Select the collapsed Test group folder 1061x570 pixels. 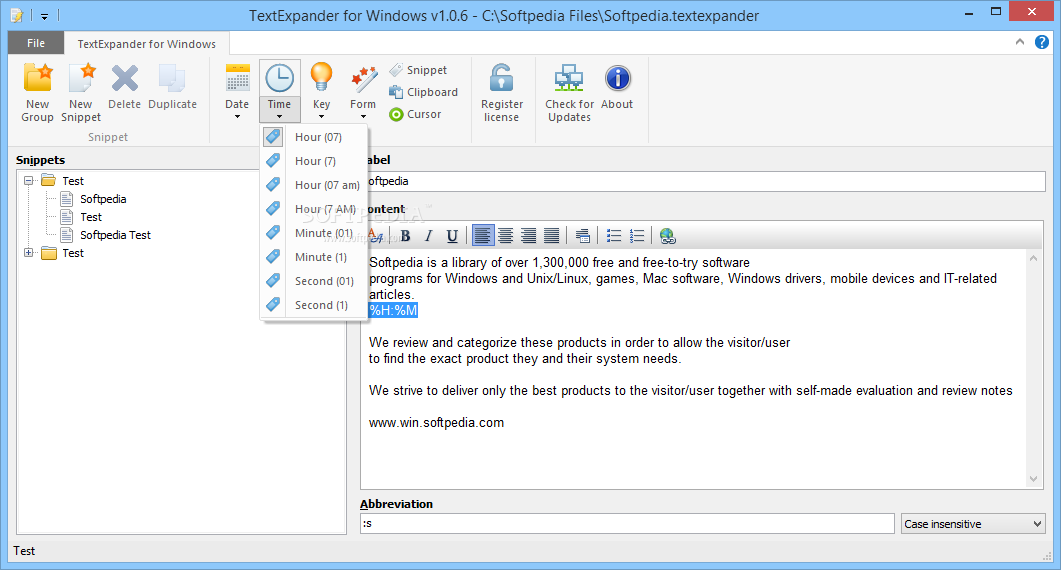point(73,253)
